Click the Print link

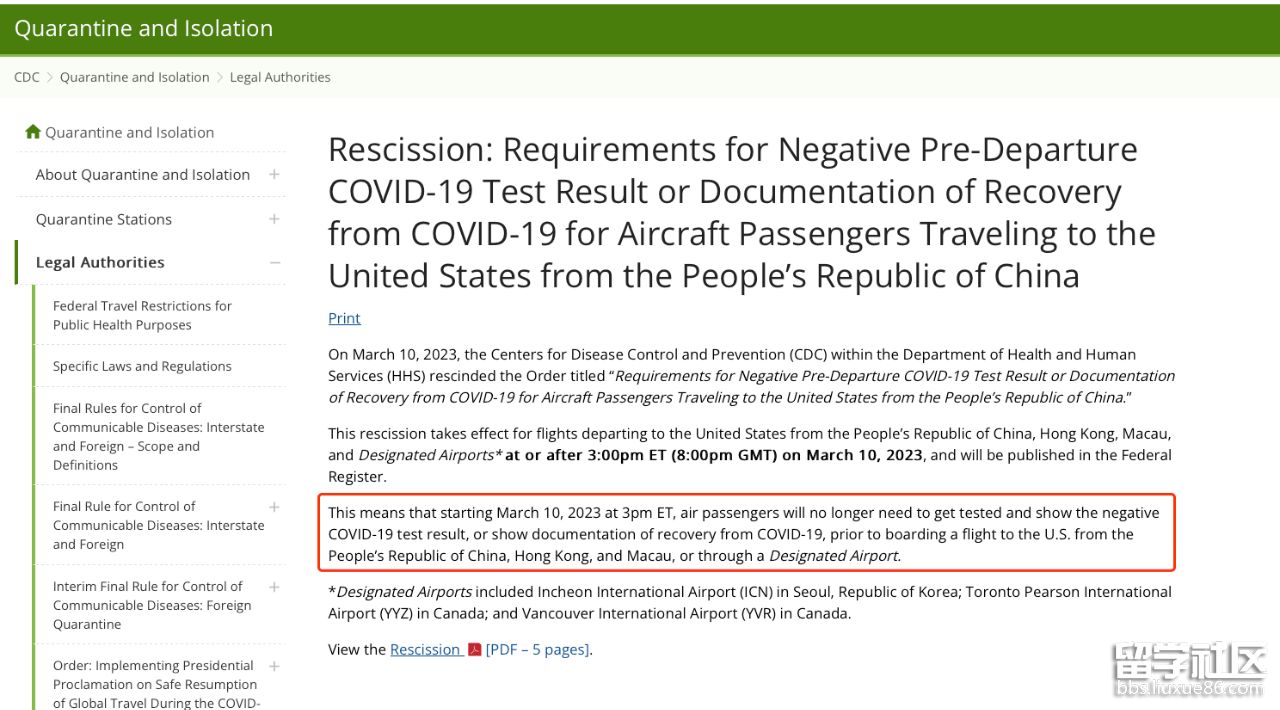pyautogui.click(x=344, y=318)
